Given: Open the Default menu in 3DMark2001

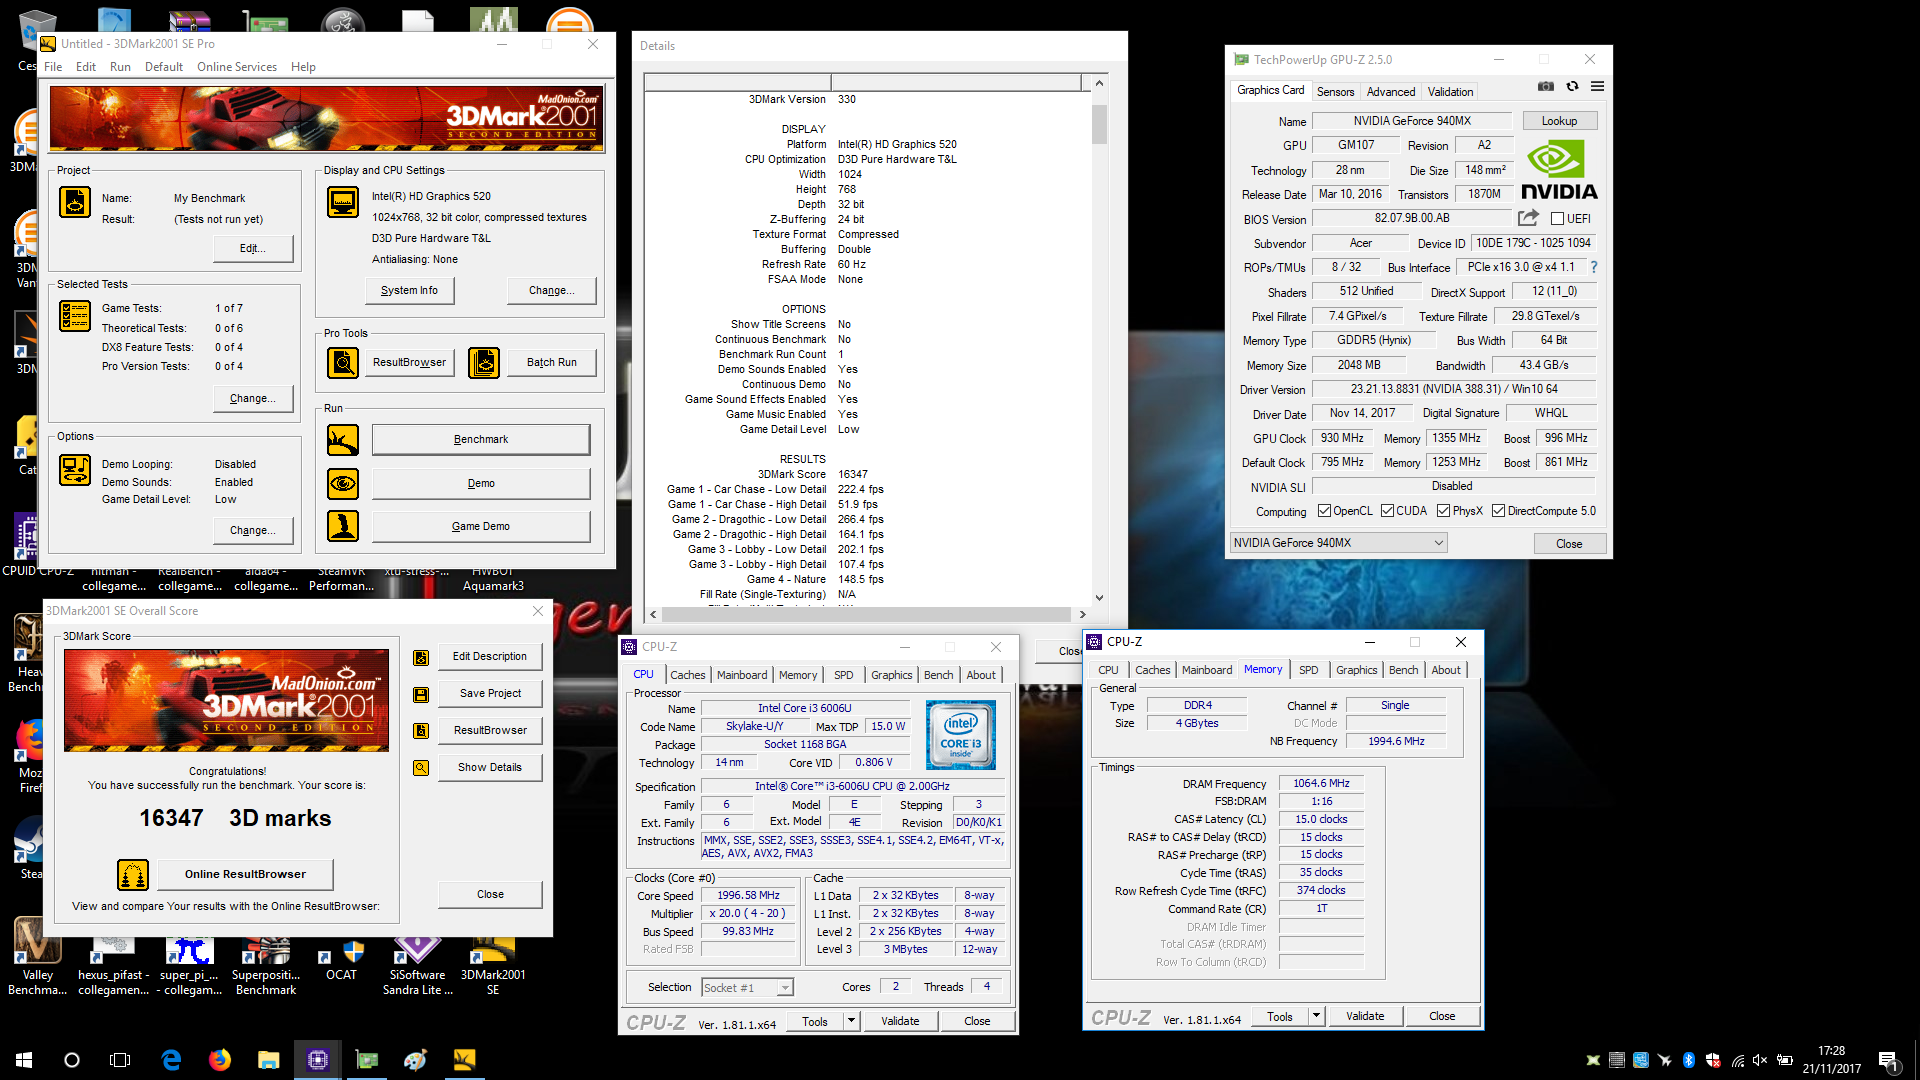Looking at the screenshot, I should tap(164, 67).
